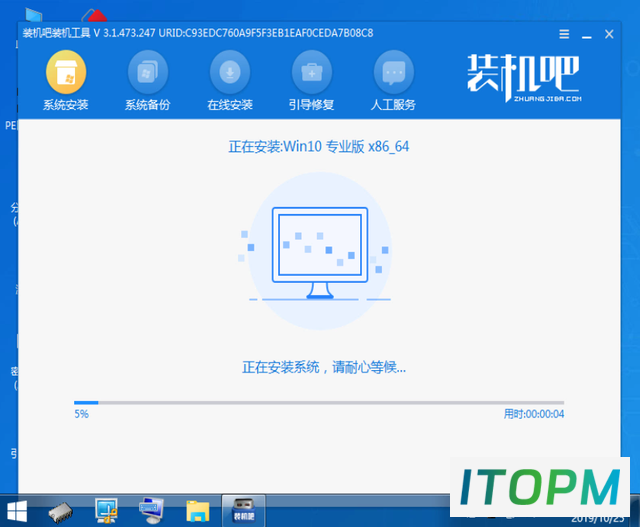Viewport: 640px width, 527px height.
Task: Click the 5% progress label
Action: 81,414
